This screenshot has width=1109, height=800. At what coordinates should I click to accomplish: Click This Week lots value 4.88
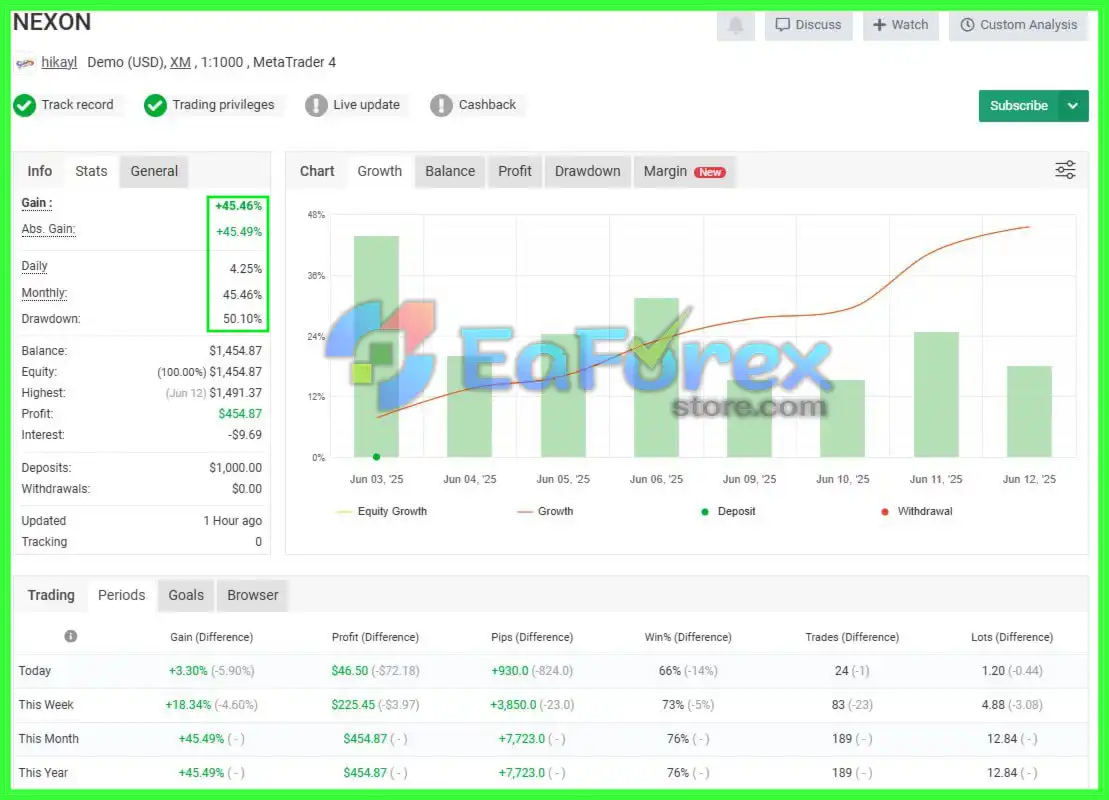click(993, 705)
